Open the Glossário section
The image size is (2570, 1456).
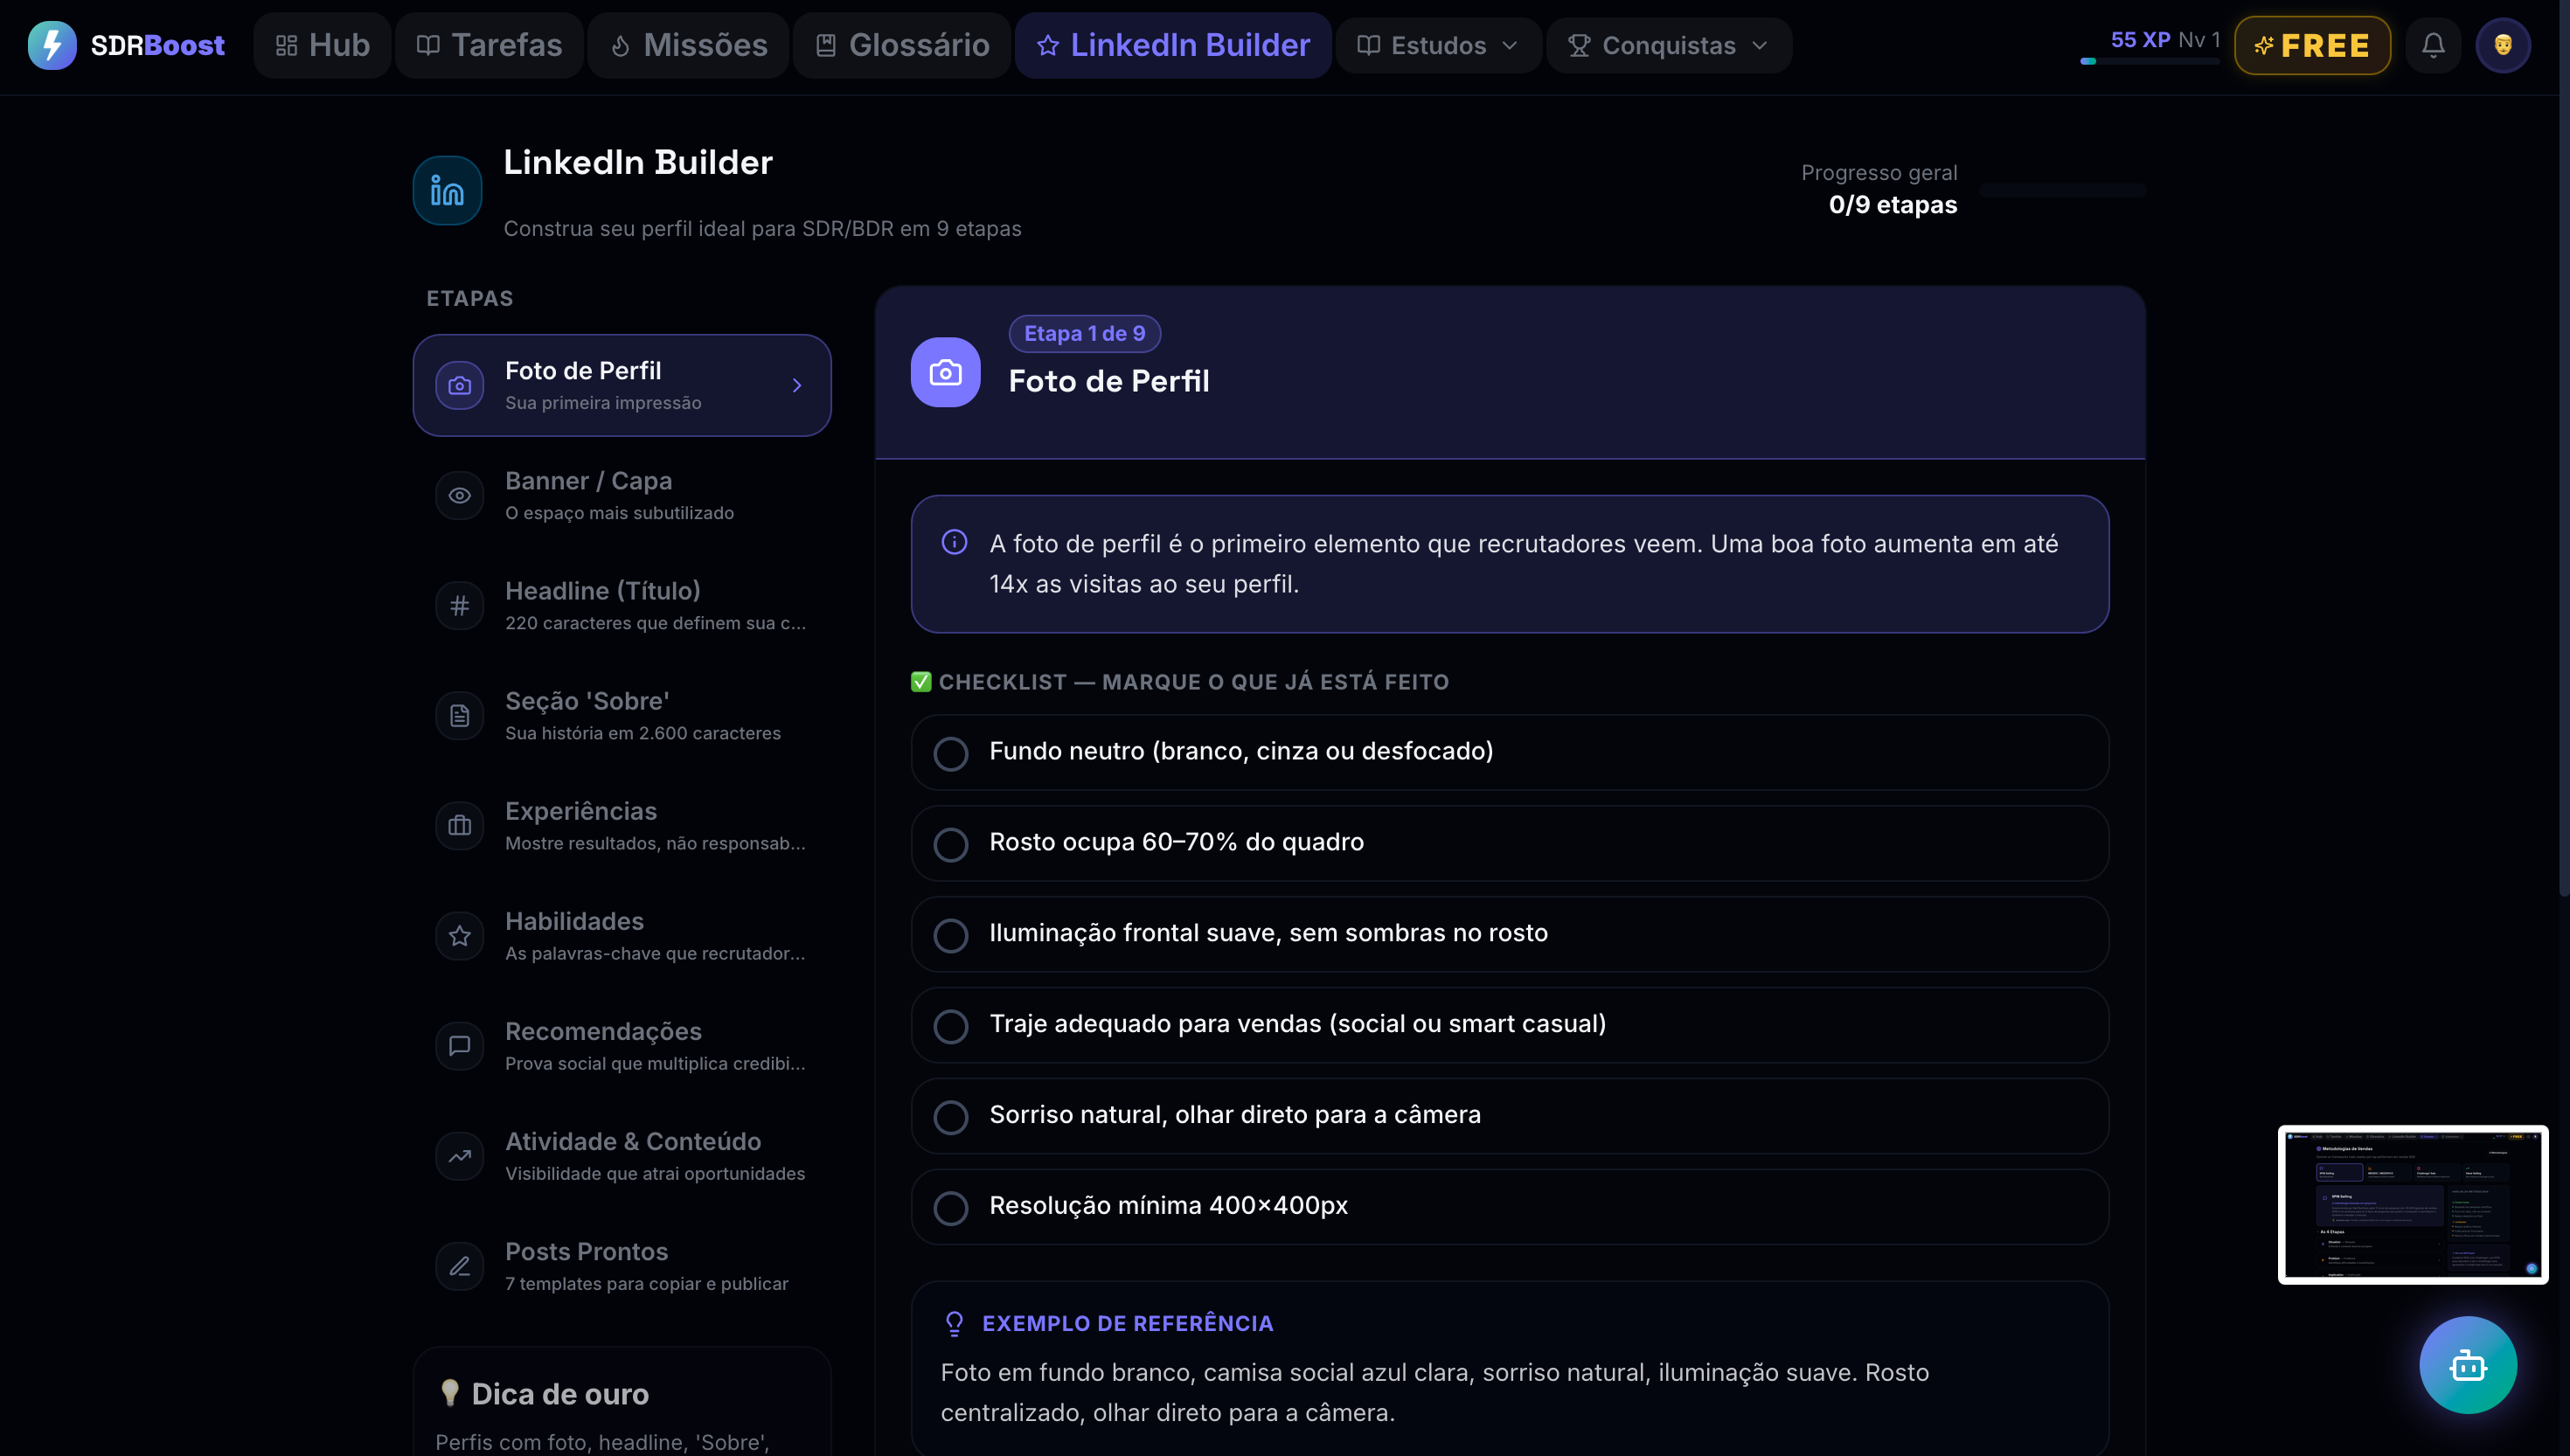pos(899,45)
